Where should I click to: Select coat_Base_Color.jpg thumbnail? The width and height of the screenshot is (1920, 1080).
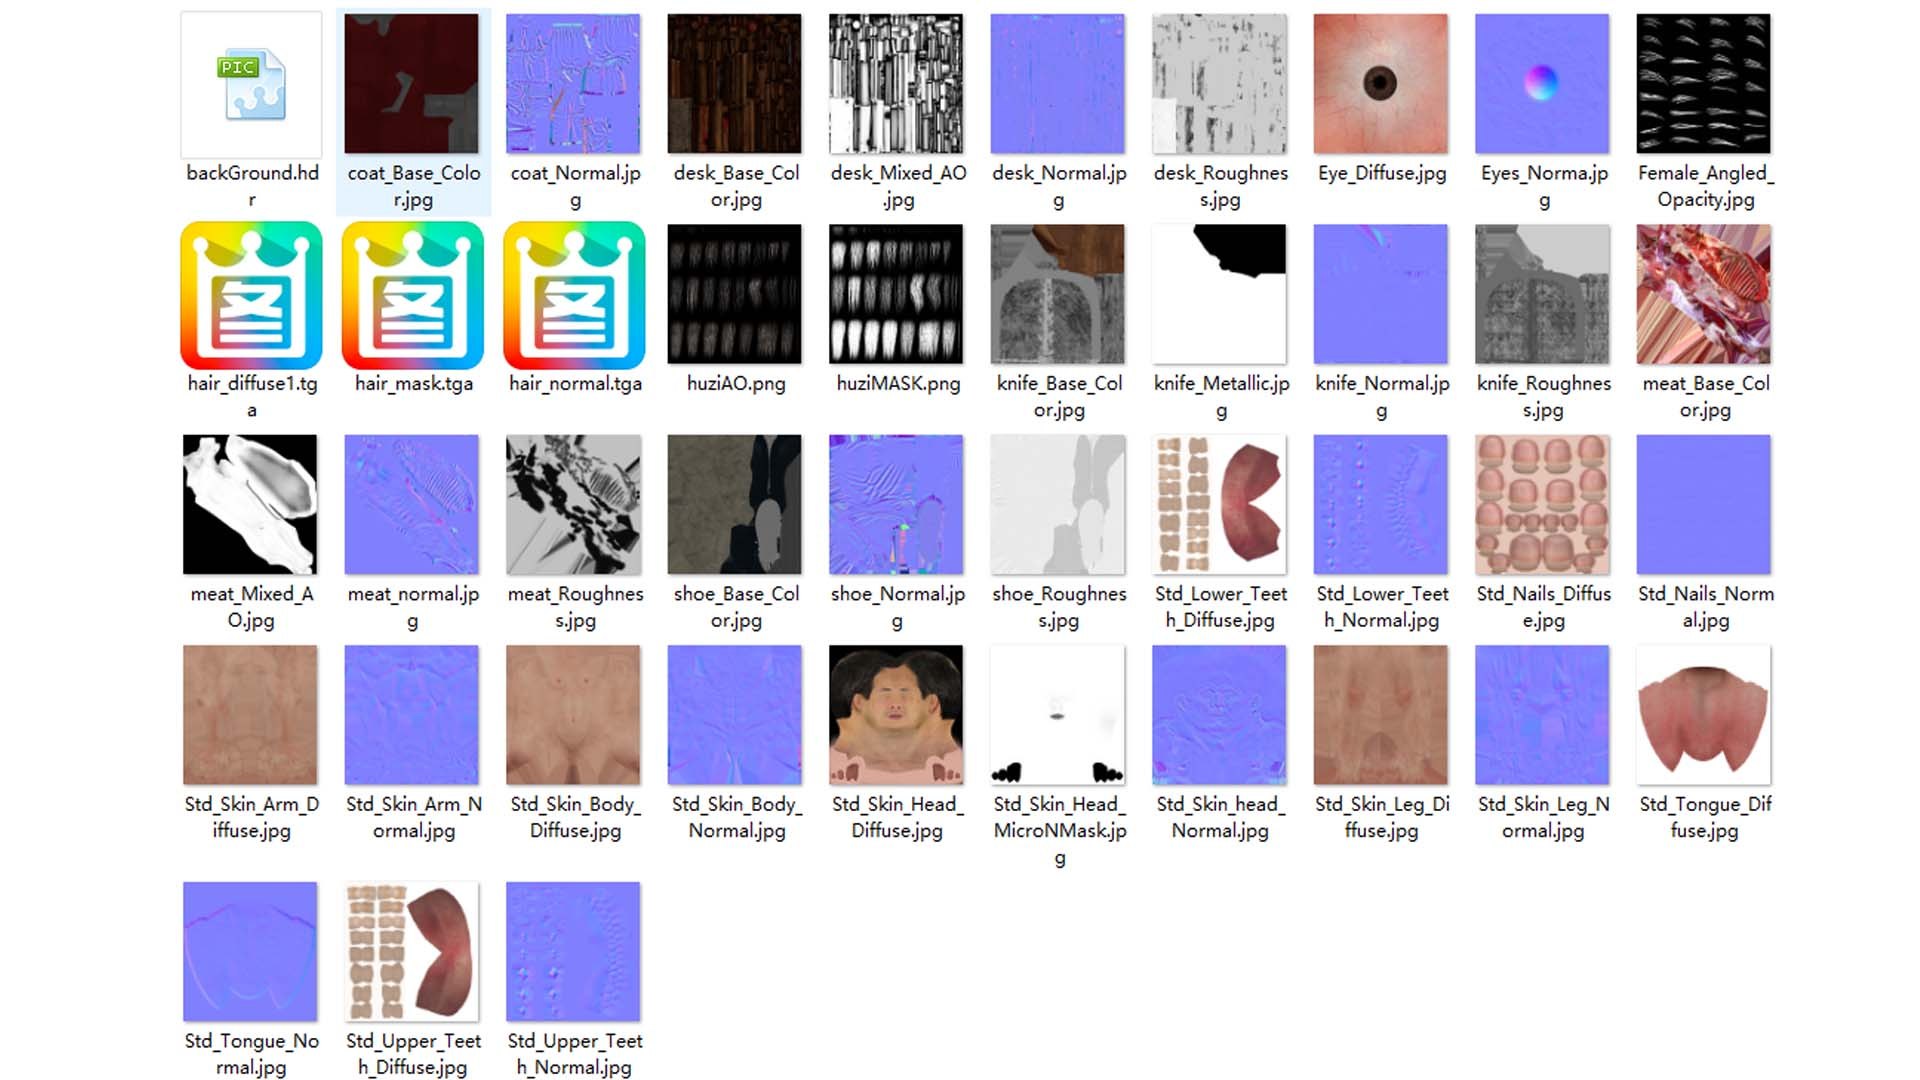(x=412, y=84)
